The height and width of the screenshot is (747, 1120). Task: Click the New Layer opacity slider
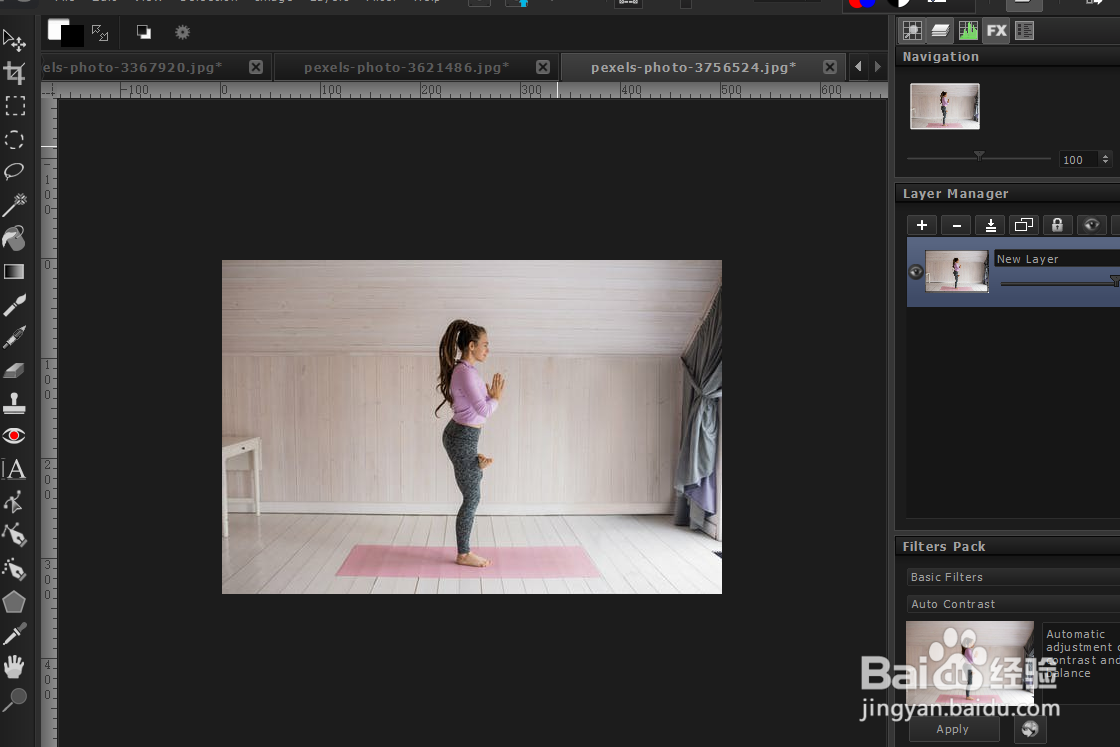[x=1060, y=284]
